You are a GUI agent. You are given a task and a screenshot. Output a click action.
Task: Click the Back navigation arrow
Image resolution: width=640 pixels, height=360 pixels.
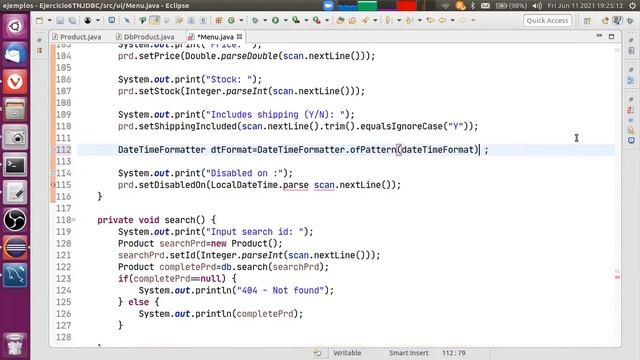(442, 20)
